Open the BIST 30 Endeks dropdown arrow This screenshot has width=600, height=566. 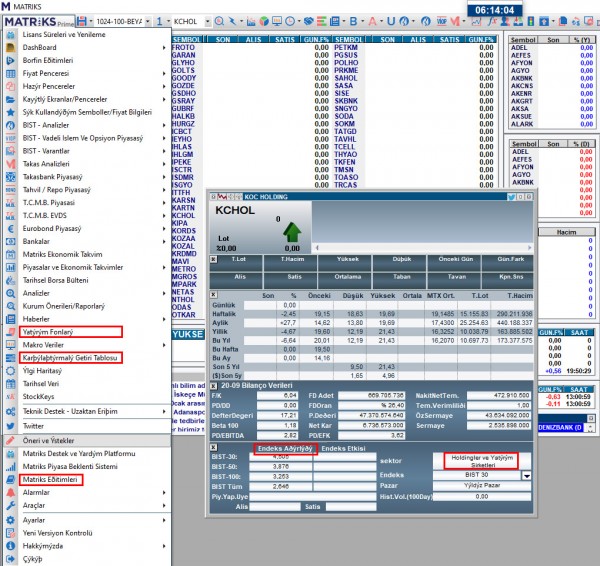[527, 476]
